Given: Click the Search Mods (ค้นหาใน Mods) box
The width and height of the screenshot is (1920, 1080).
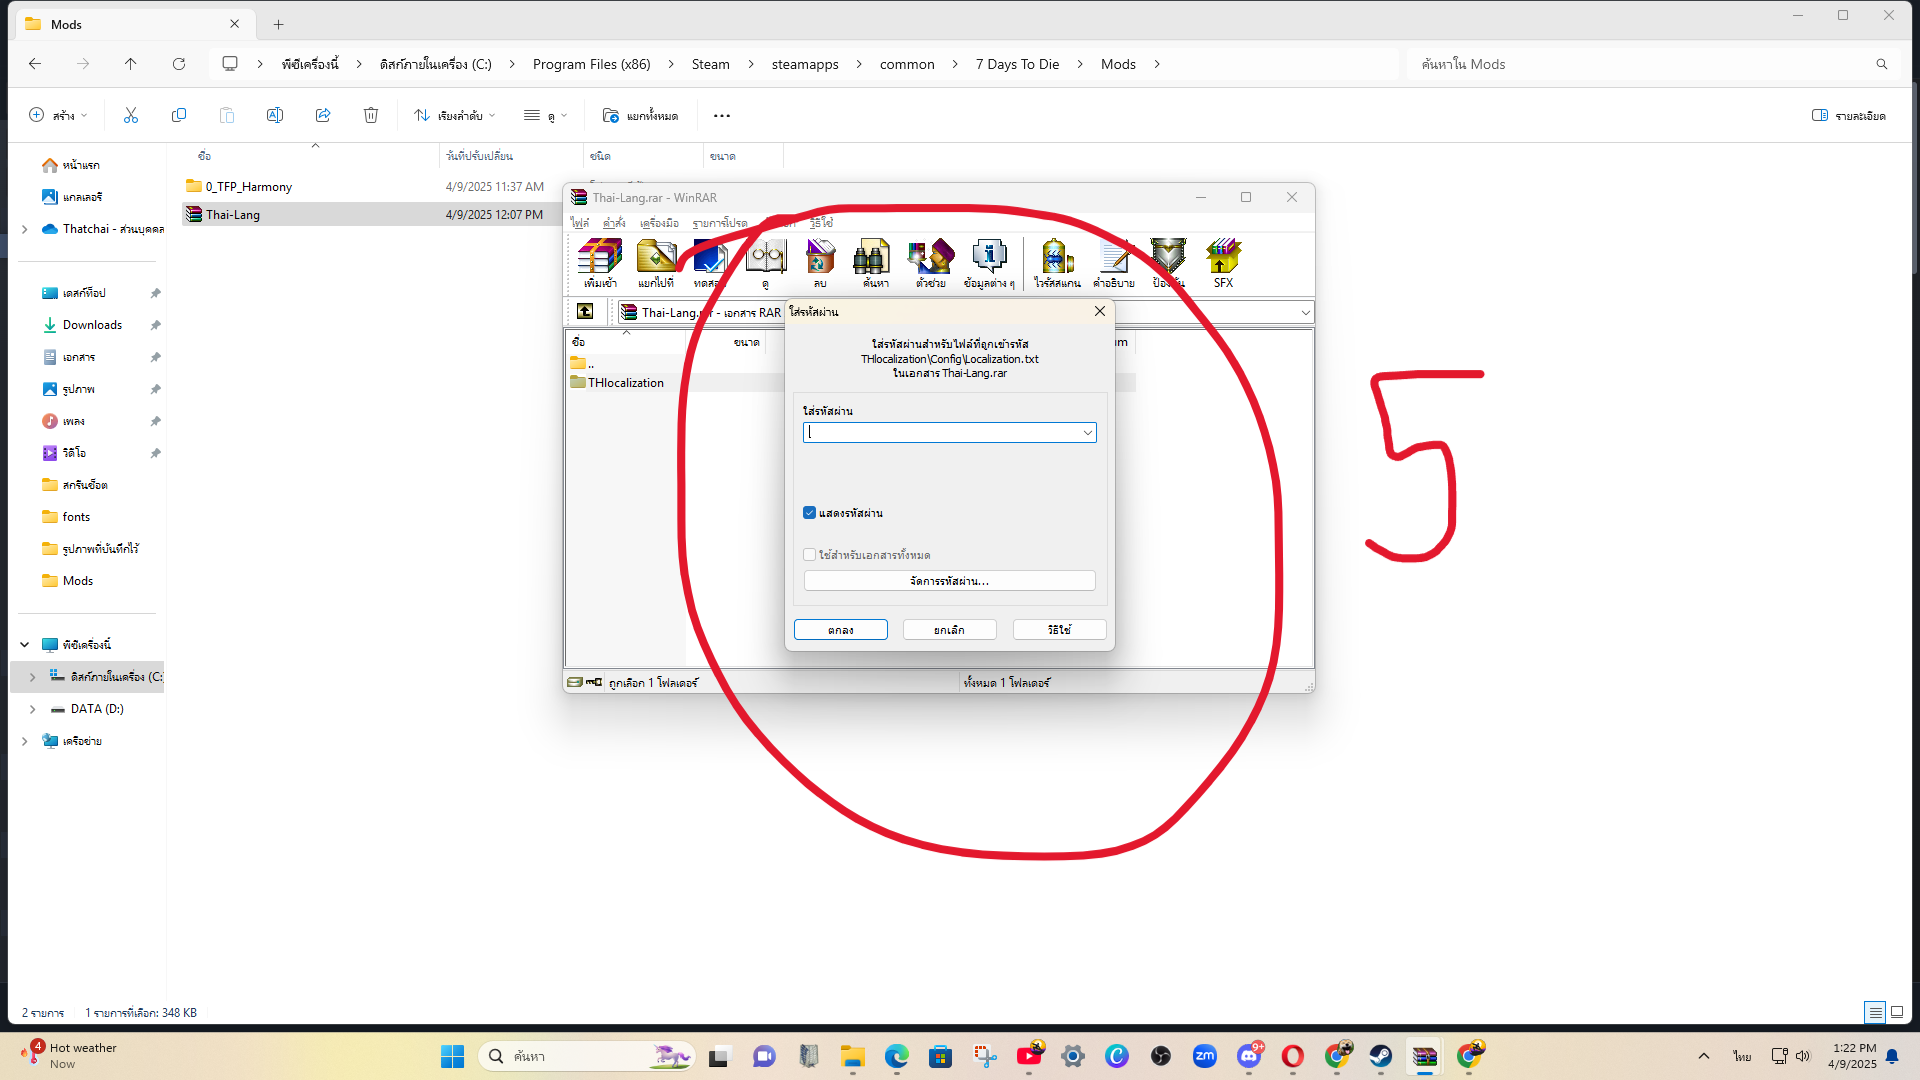Looking at the screenshot, I should [1652, 64].
